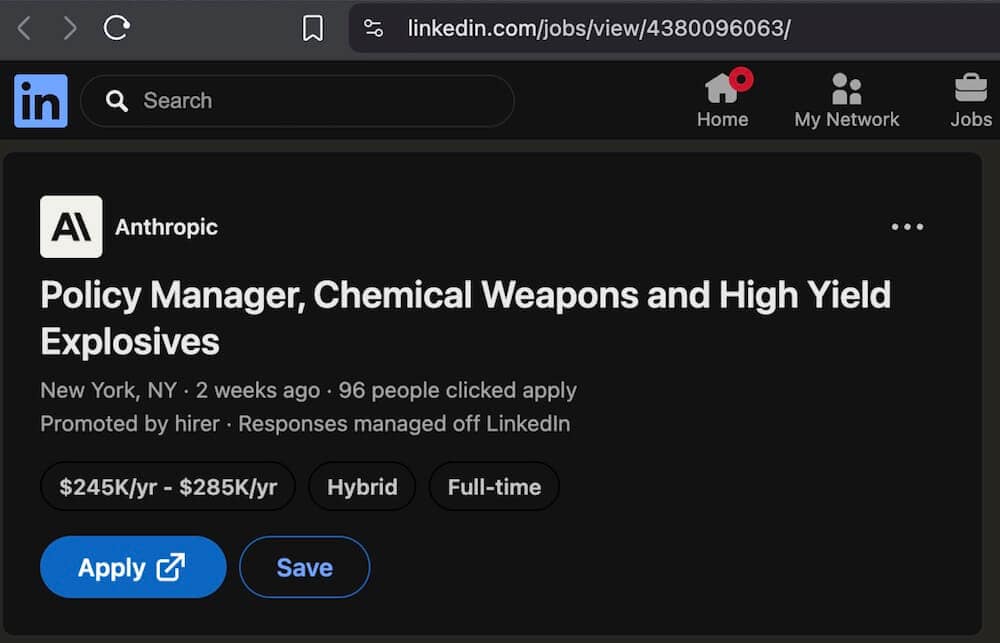Viewport: 1000px width, 643px height.
Task: Go forward with the browser forward arrow
Action: [x=70, y=28]
